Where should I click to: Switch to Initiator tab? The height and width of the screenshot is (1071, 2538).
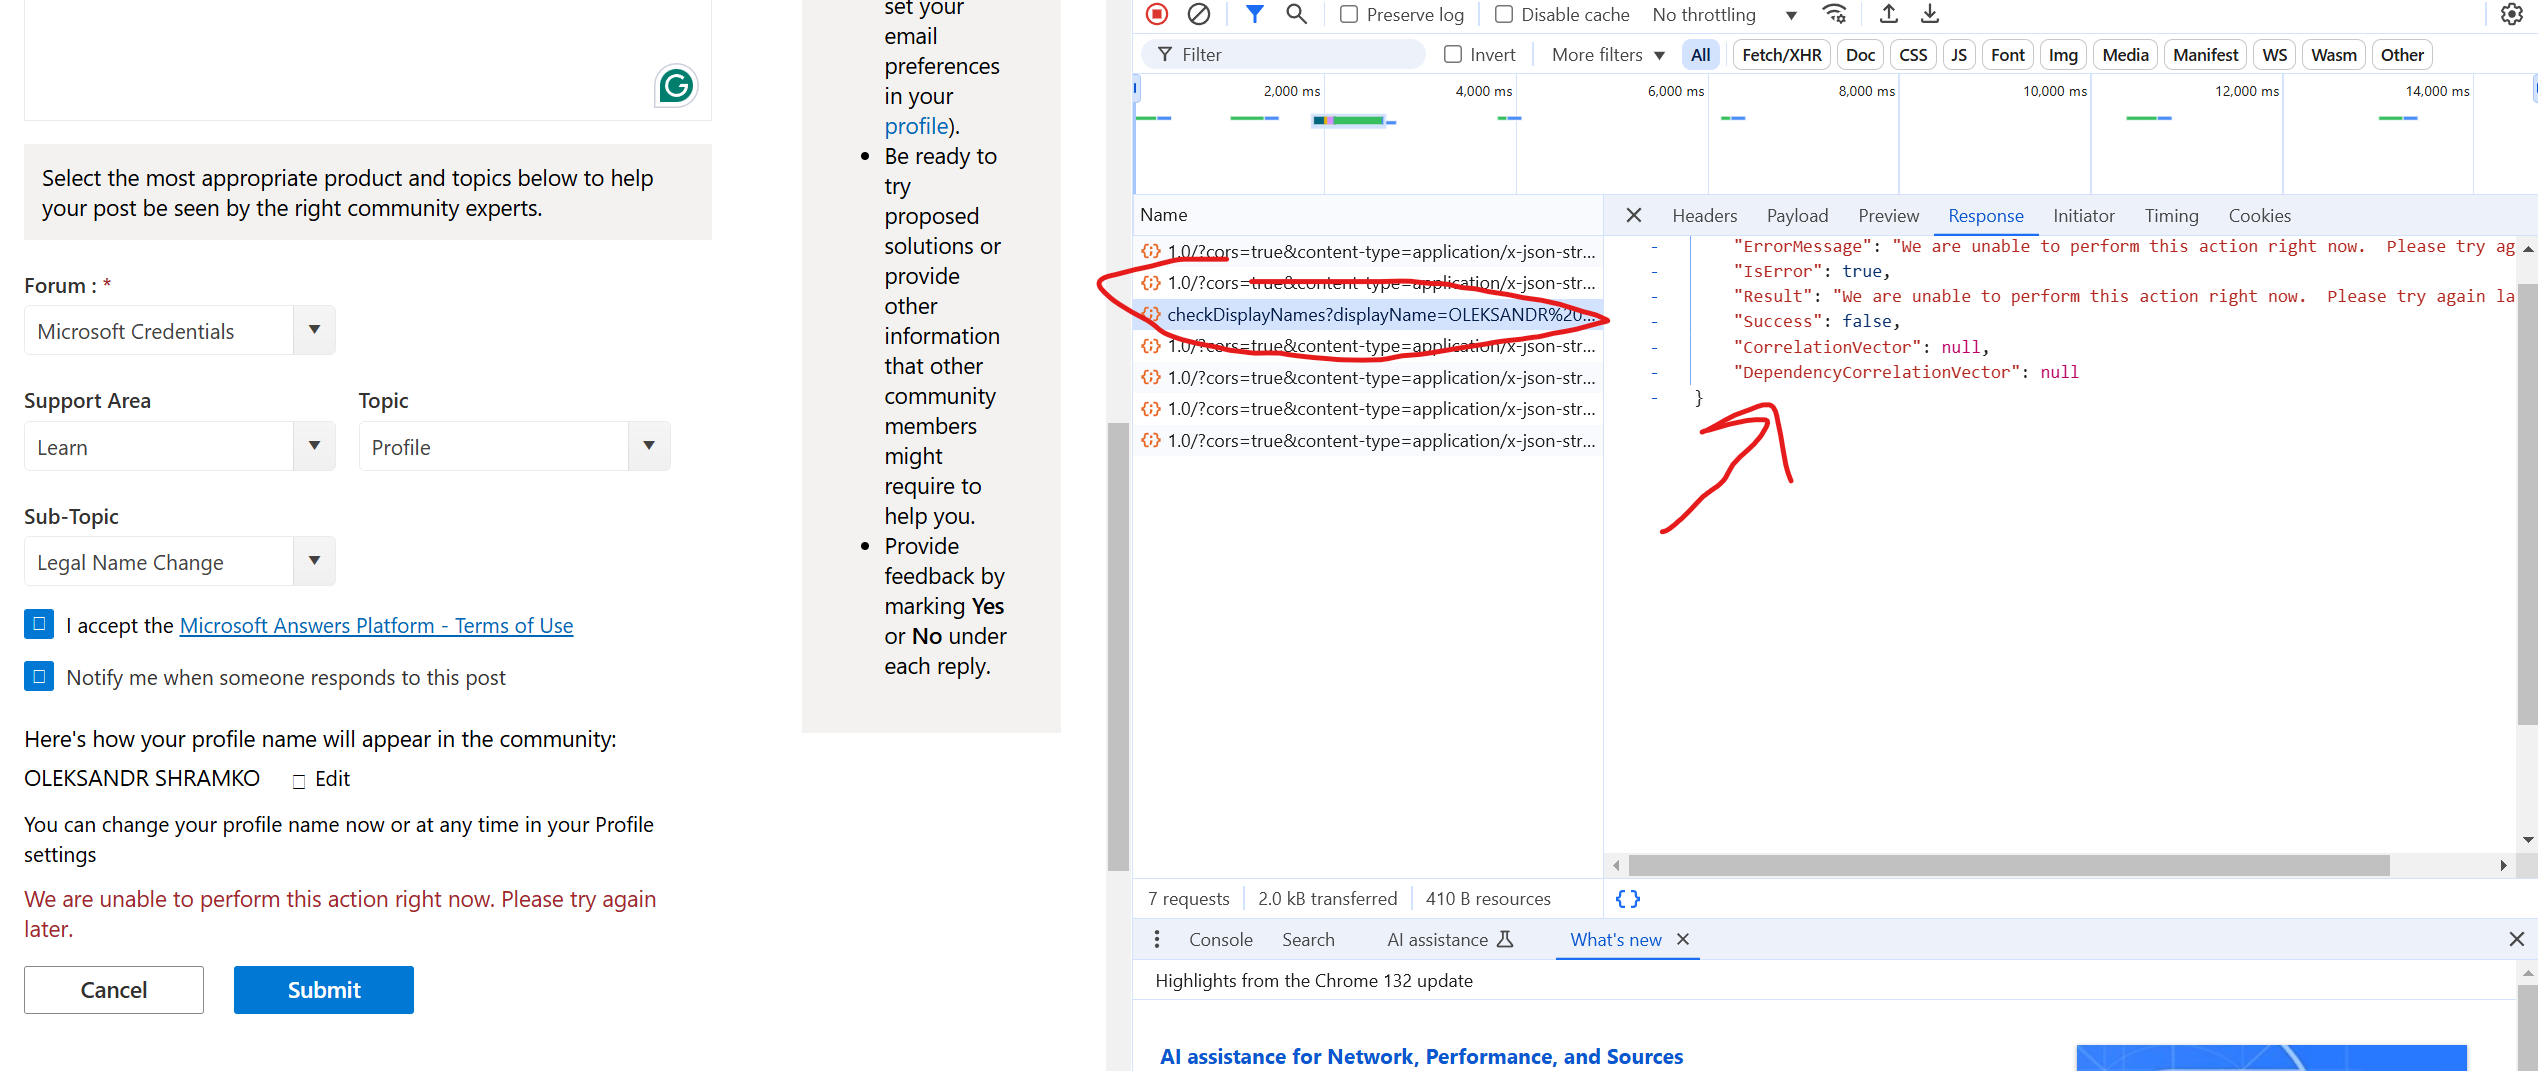click(2083, 215)
